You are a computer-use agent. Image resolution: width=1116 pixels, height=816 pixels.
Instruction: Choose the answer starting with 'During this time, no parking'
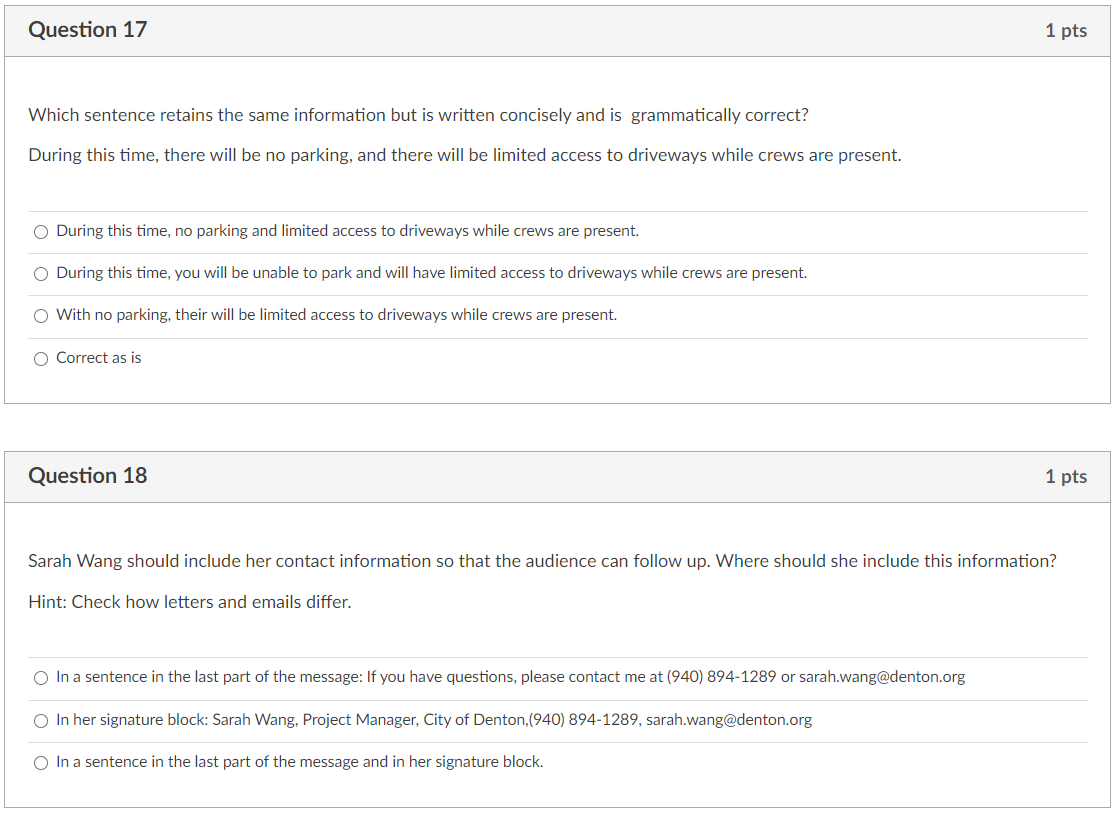point(41,231)
